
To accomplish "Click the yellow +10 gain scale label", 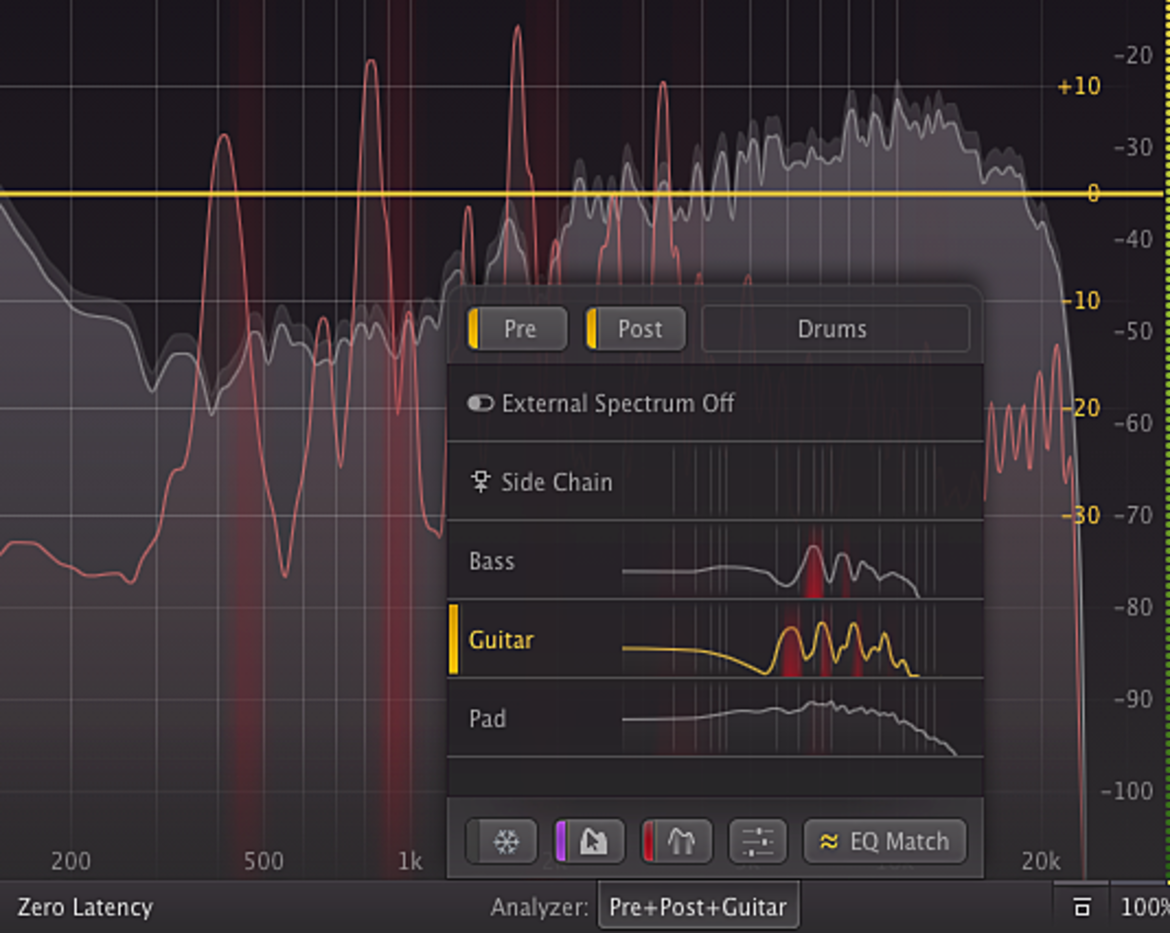I will [1079, 87].
